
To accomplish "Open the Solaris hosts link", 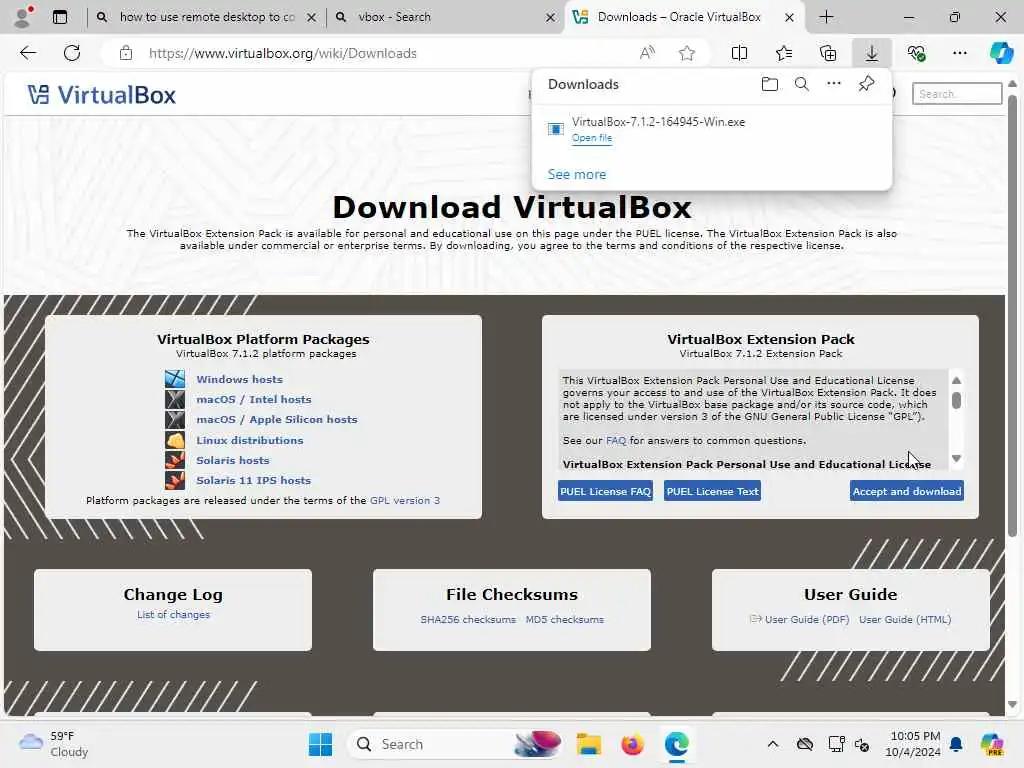I will click(232, 460).
